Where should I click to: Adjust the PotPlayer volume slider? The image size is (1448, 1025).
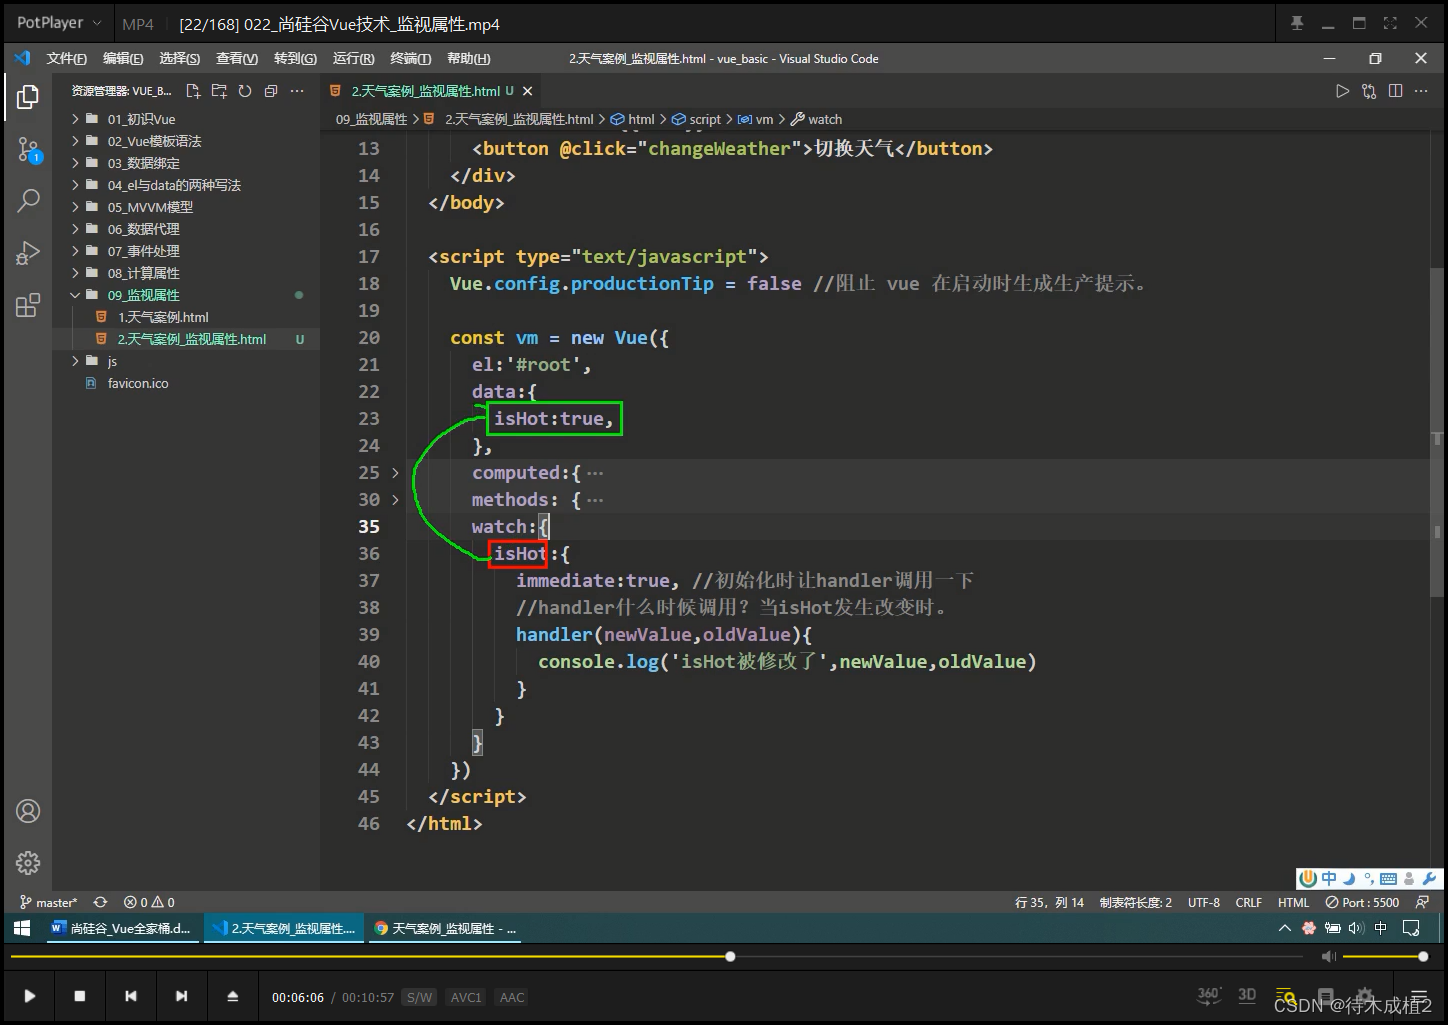(1385, 957)
